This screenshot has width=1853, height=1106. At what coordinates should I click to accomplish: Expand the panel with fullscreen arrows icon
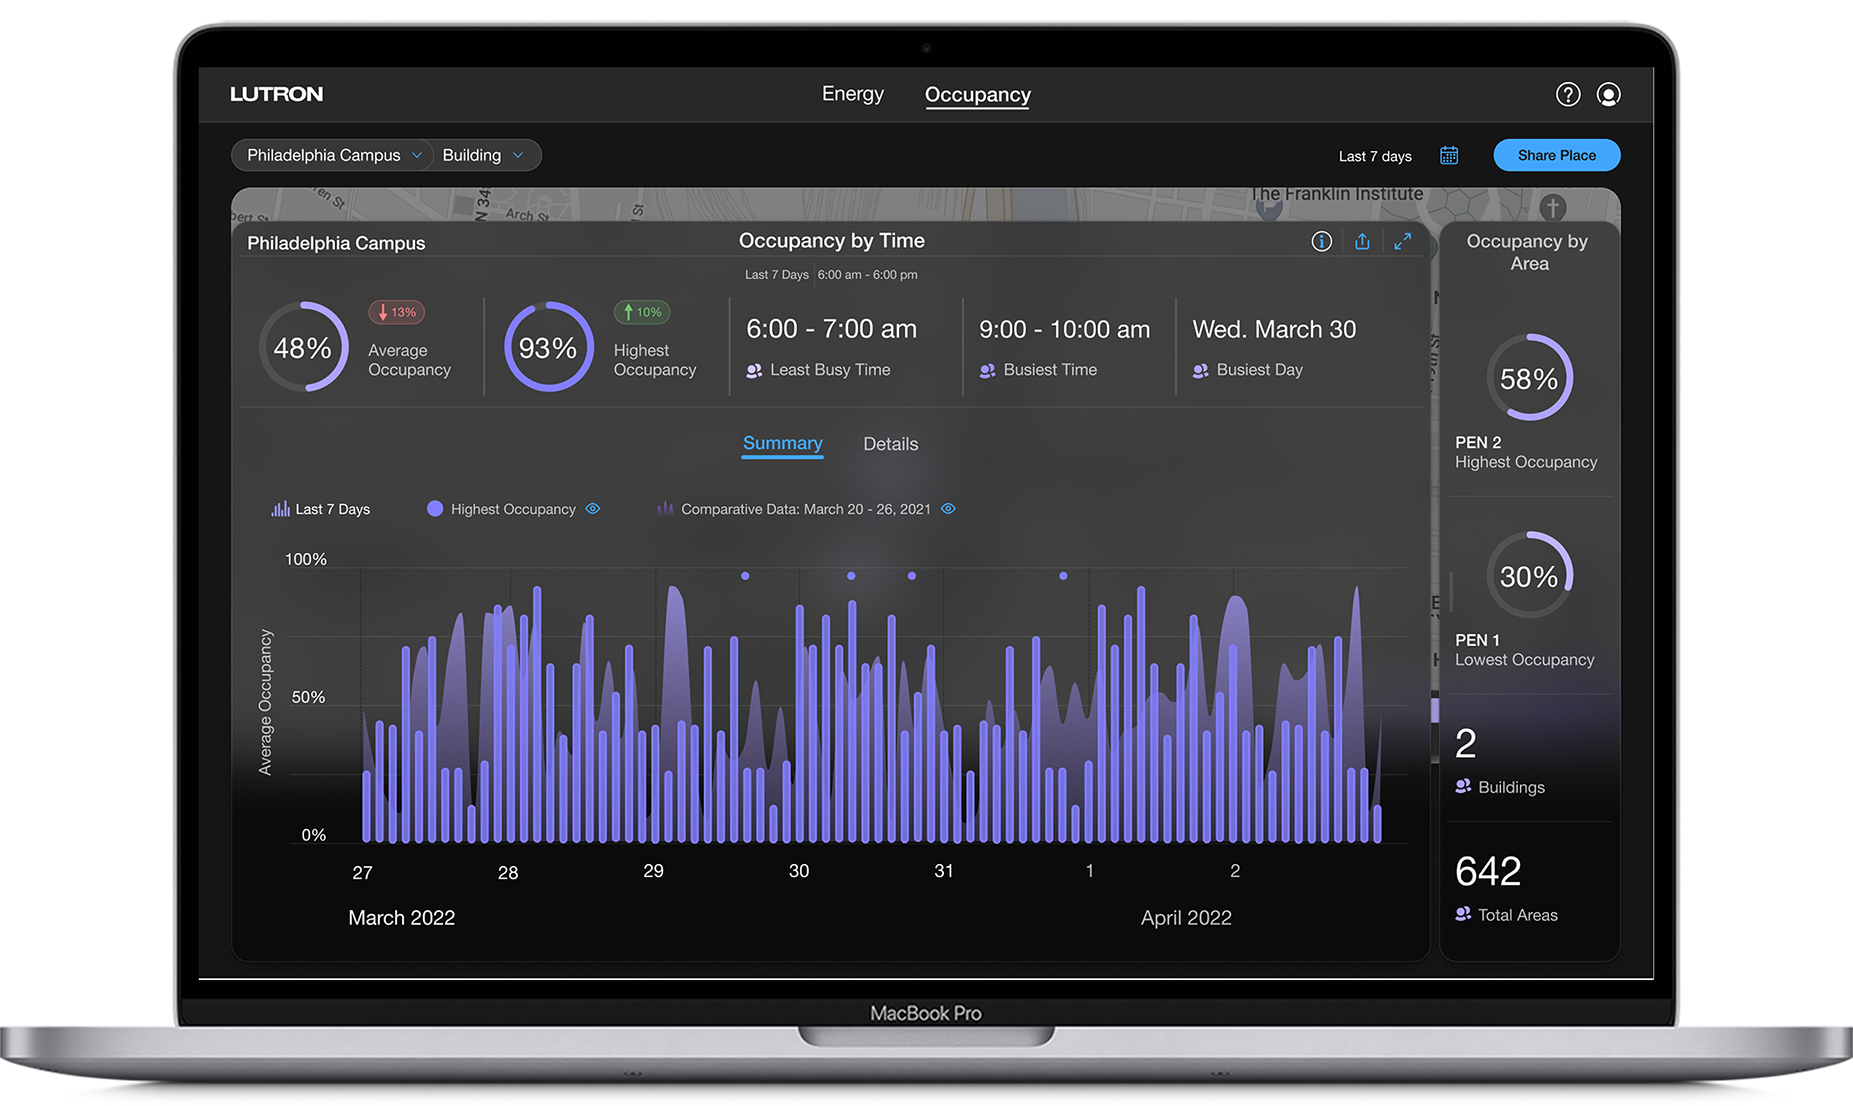tap(1403, 241)
